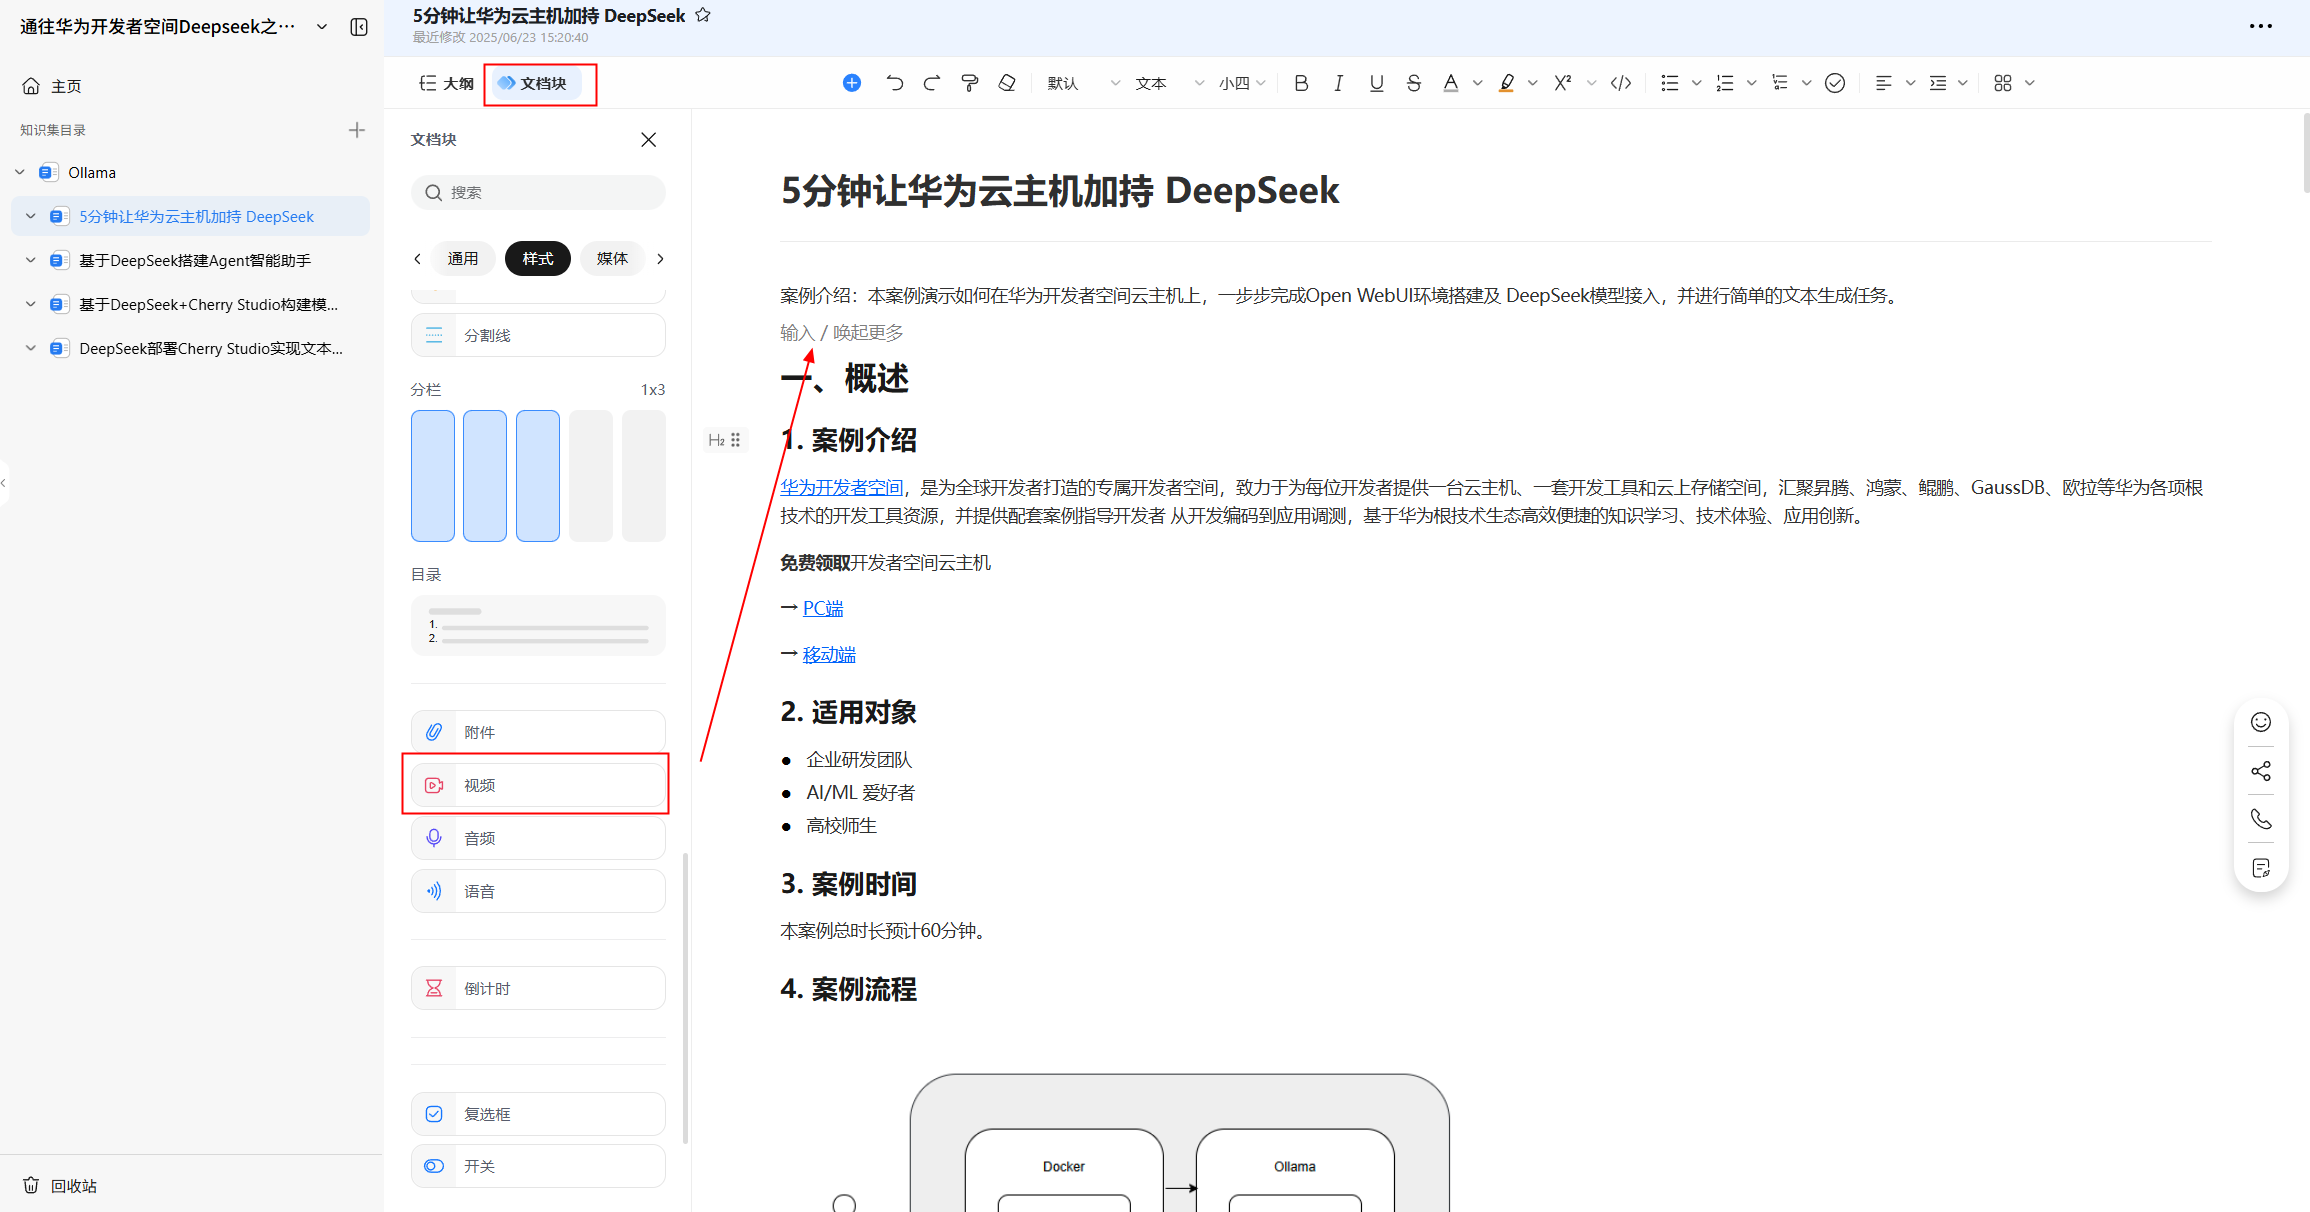The width and height of the screenshot is (2310, 1212).
Task: Open font color dropdown arrow
Action: [1478, 83]
